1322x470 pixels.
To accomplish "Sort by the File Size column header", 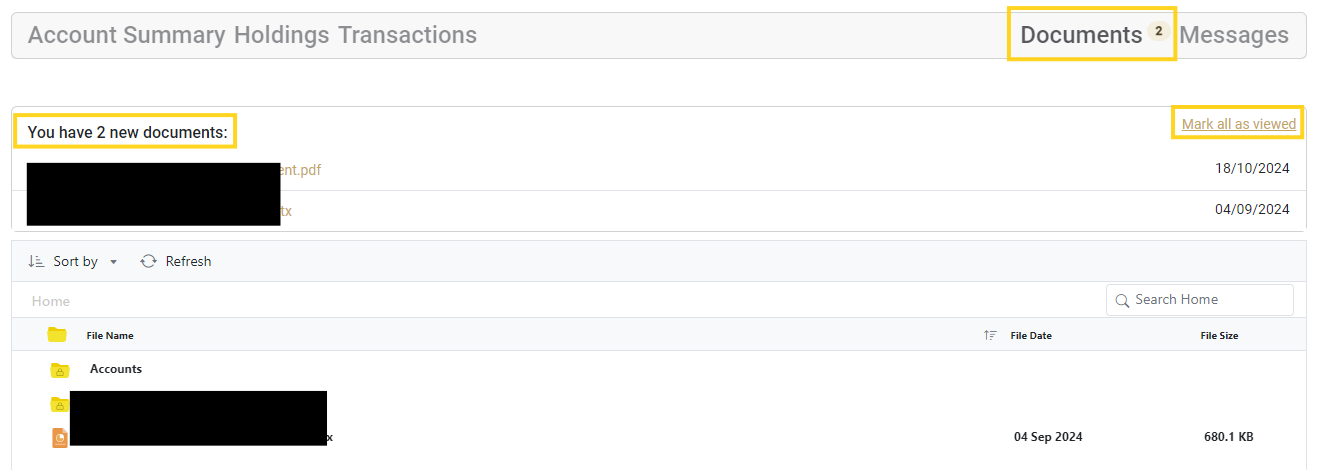I will click(1219, 336).
